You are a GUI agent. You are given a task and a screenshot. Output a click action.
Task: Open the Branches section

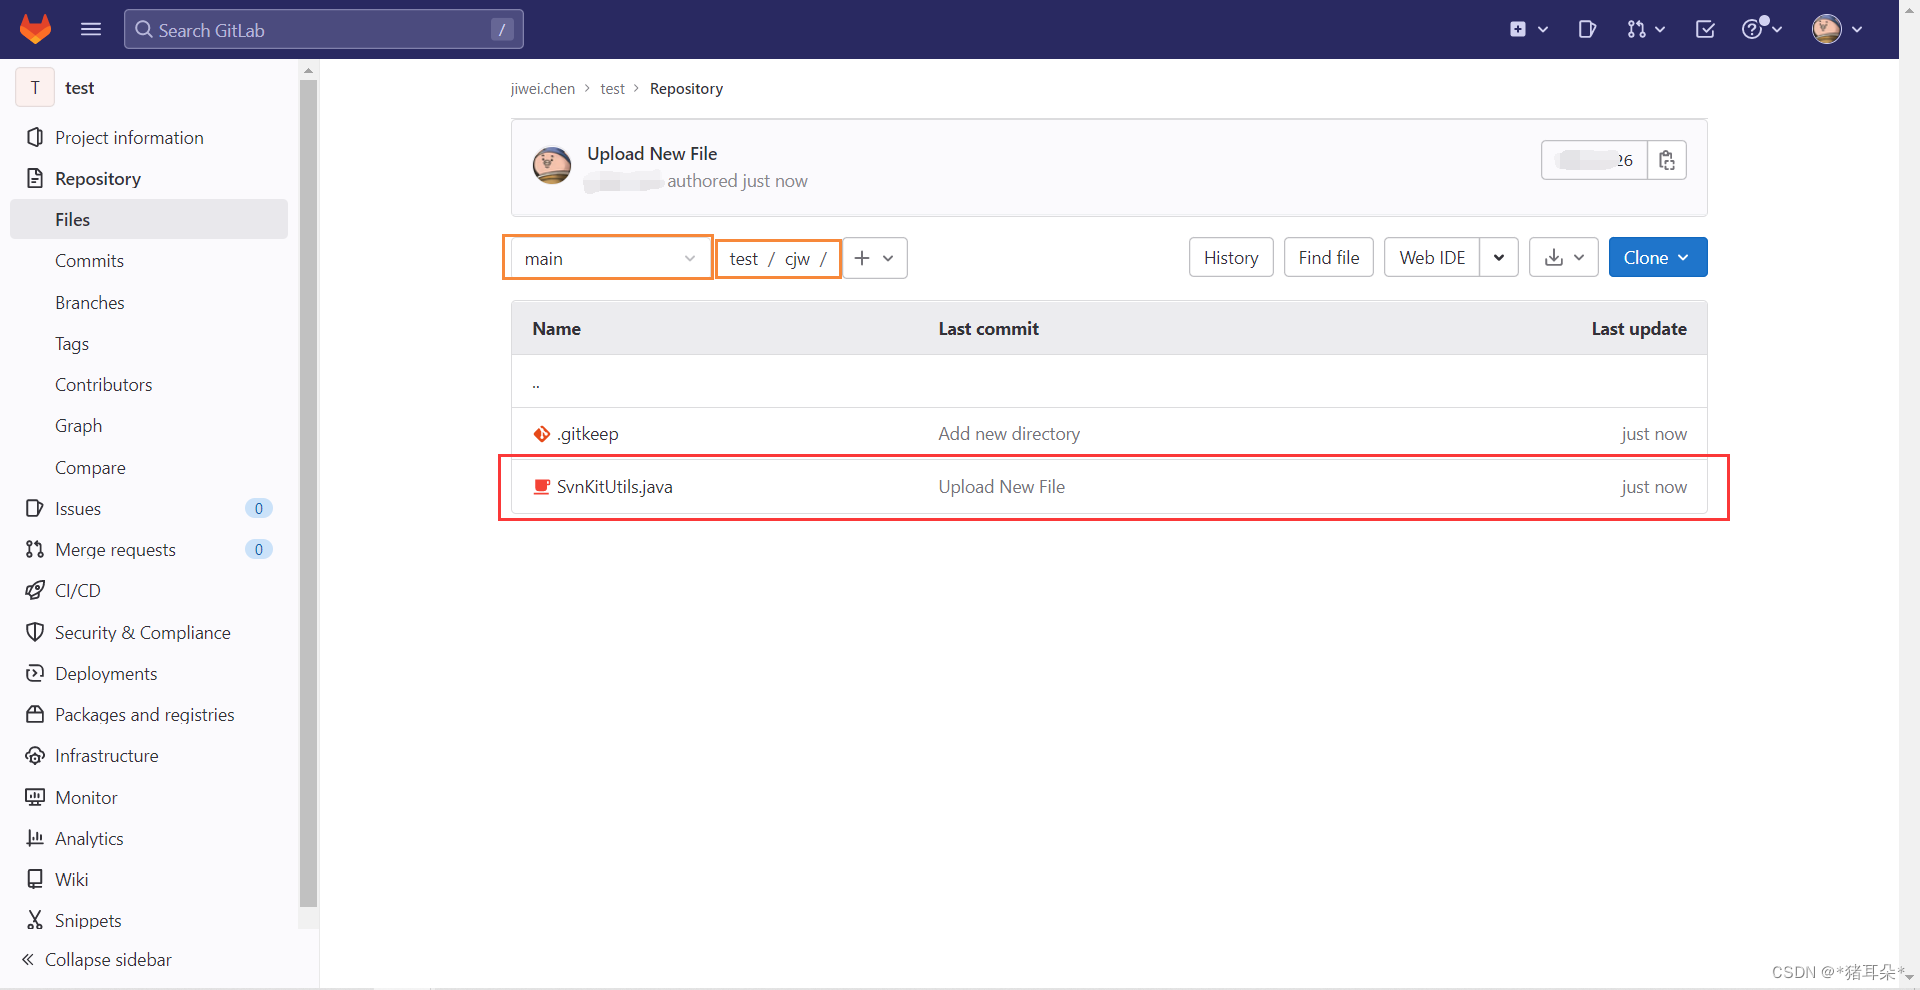click(x=89, y=302)
